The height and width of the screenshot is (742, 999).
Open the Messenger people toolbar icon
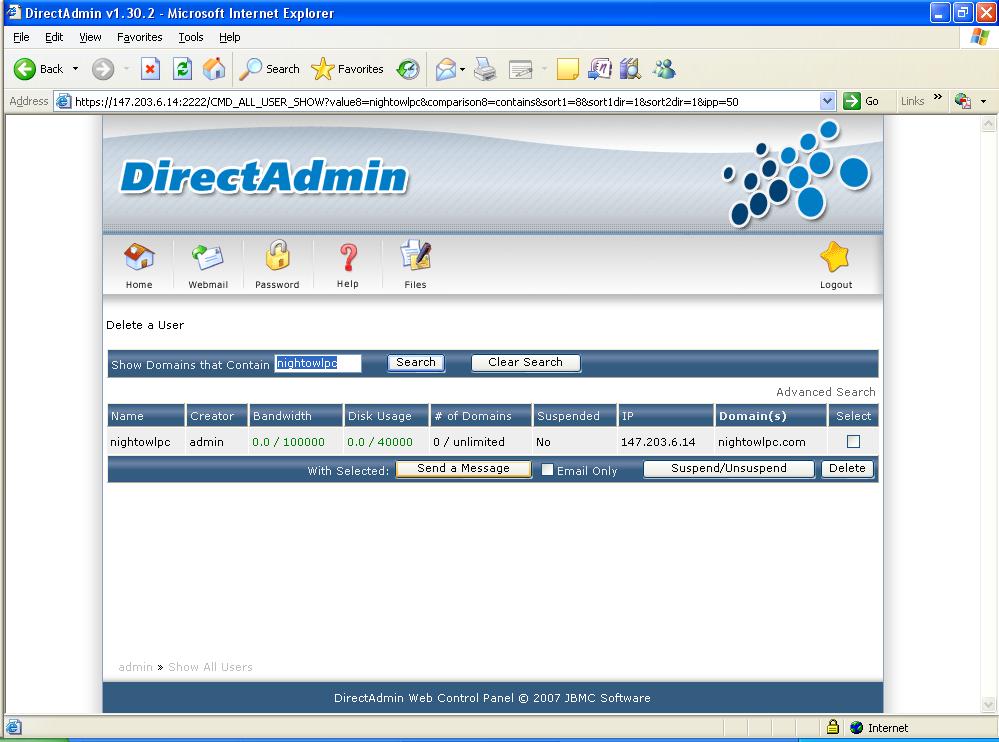(x=665, y=69)
